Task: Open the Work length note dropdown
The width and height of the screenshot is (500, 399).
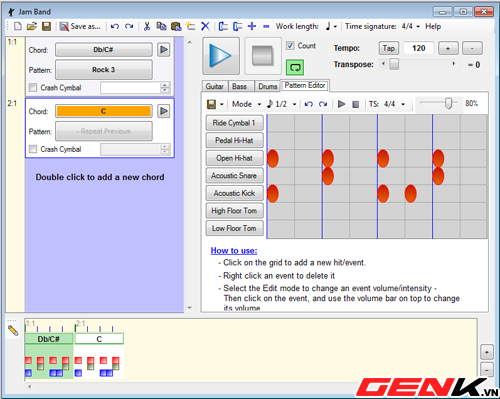Action: (x=331, y=26)
